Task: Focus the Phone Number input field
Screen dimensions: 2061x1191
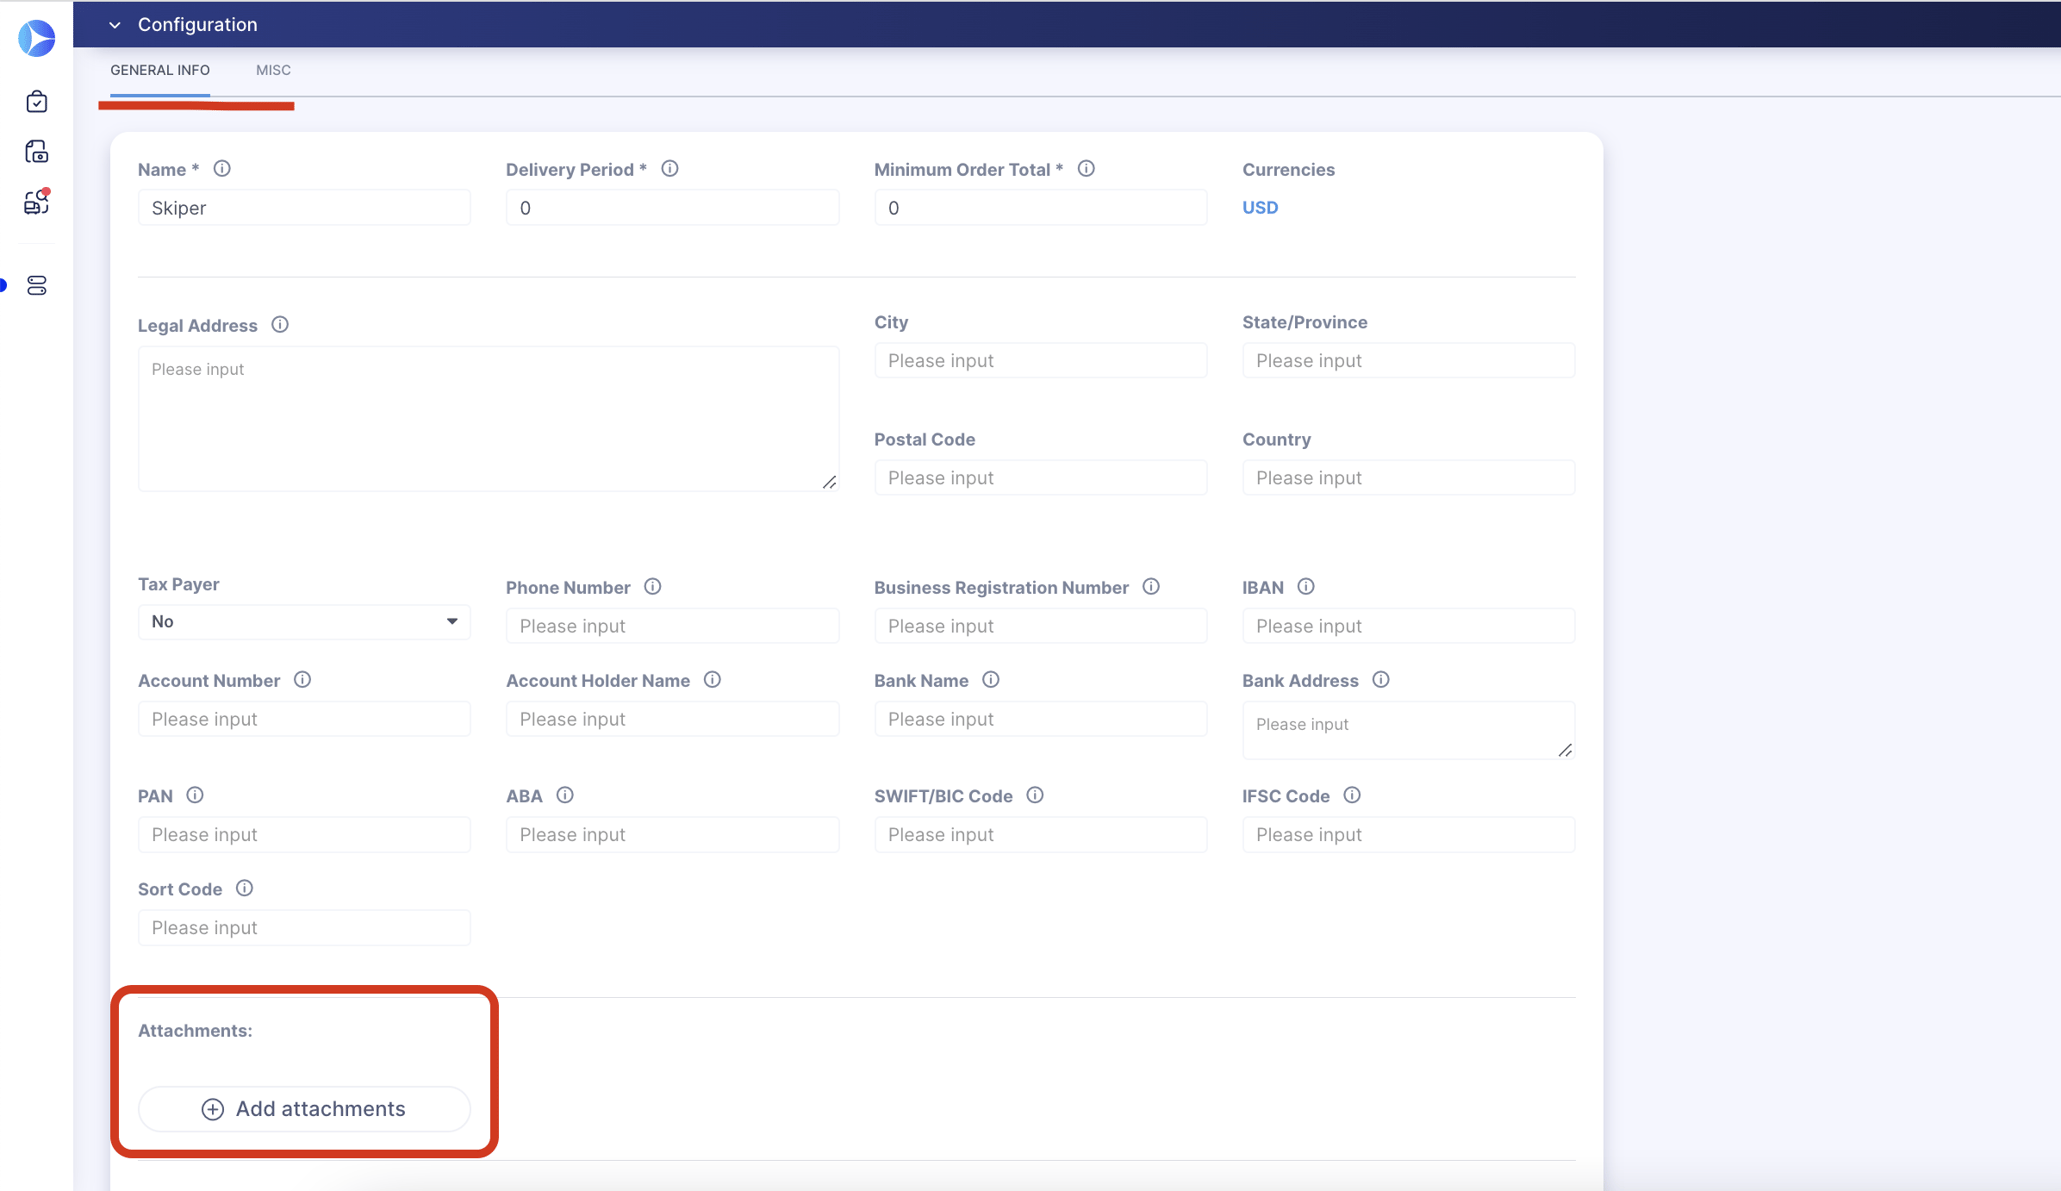Action: [672, 626]
